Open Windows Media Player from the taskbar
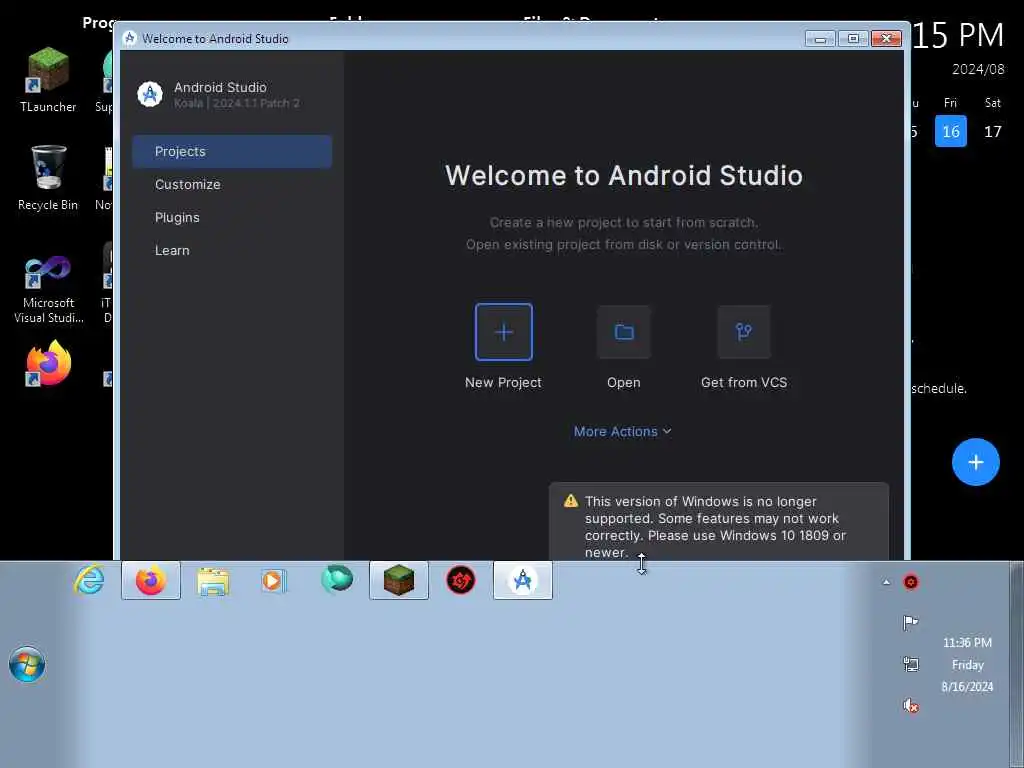 [x=274, y=580]
